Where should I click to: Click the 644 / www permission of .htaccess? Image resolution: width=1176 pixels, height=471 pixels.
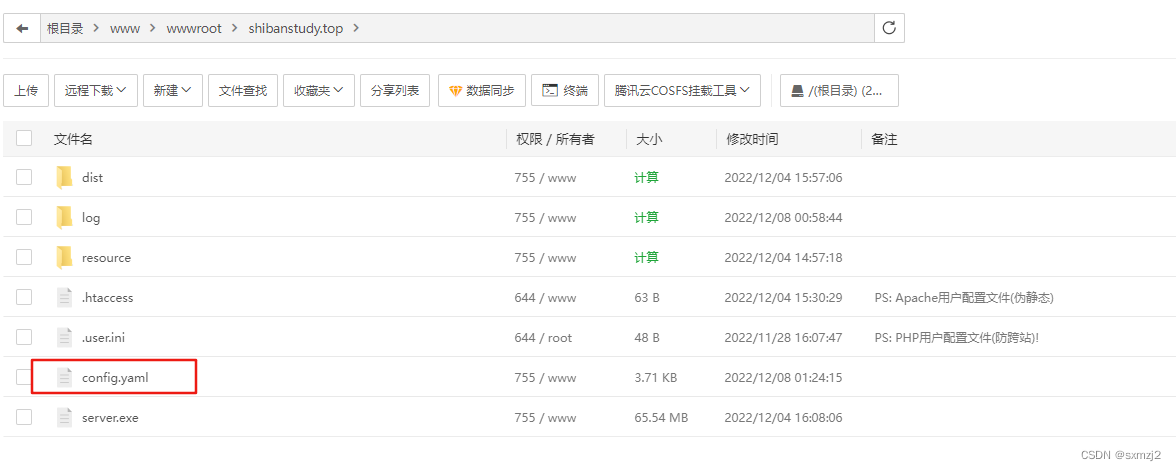[545, 298]
